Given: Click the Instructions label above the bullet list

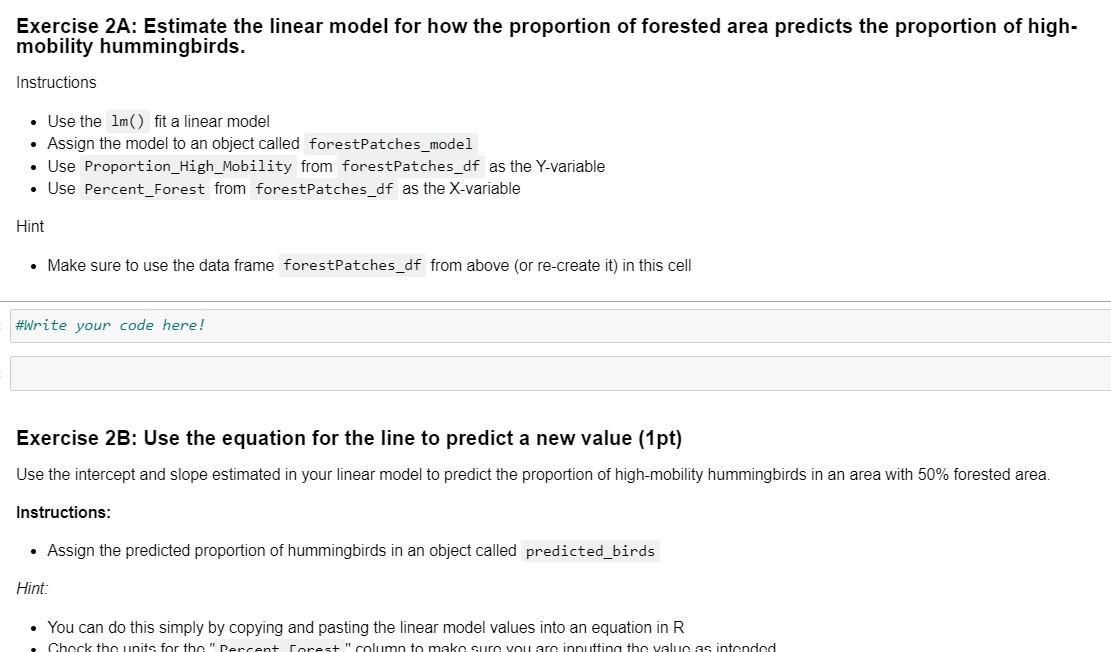Looking at the screenshot, I should (x=55, y=82).
